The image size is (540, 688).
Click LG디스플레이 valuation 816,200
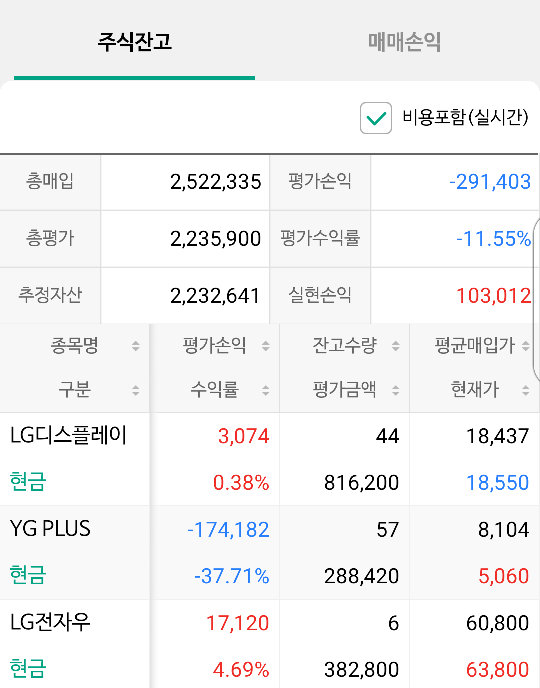(x=361, y=483)
